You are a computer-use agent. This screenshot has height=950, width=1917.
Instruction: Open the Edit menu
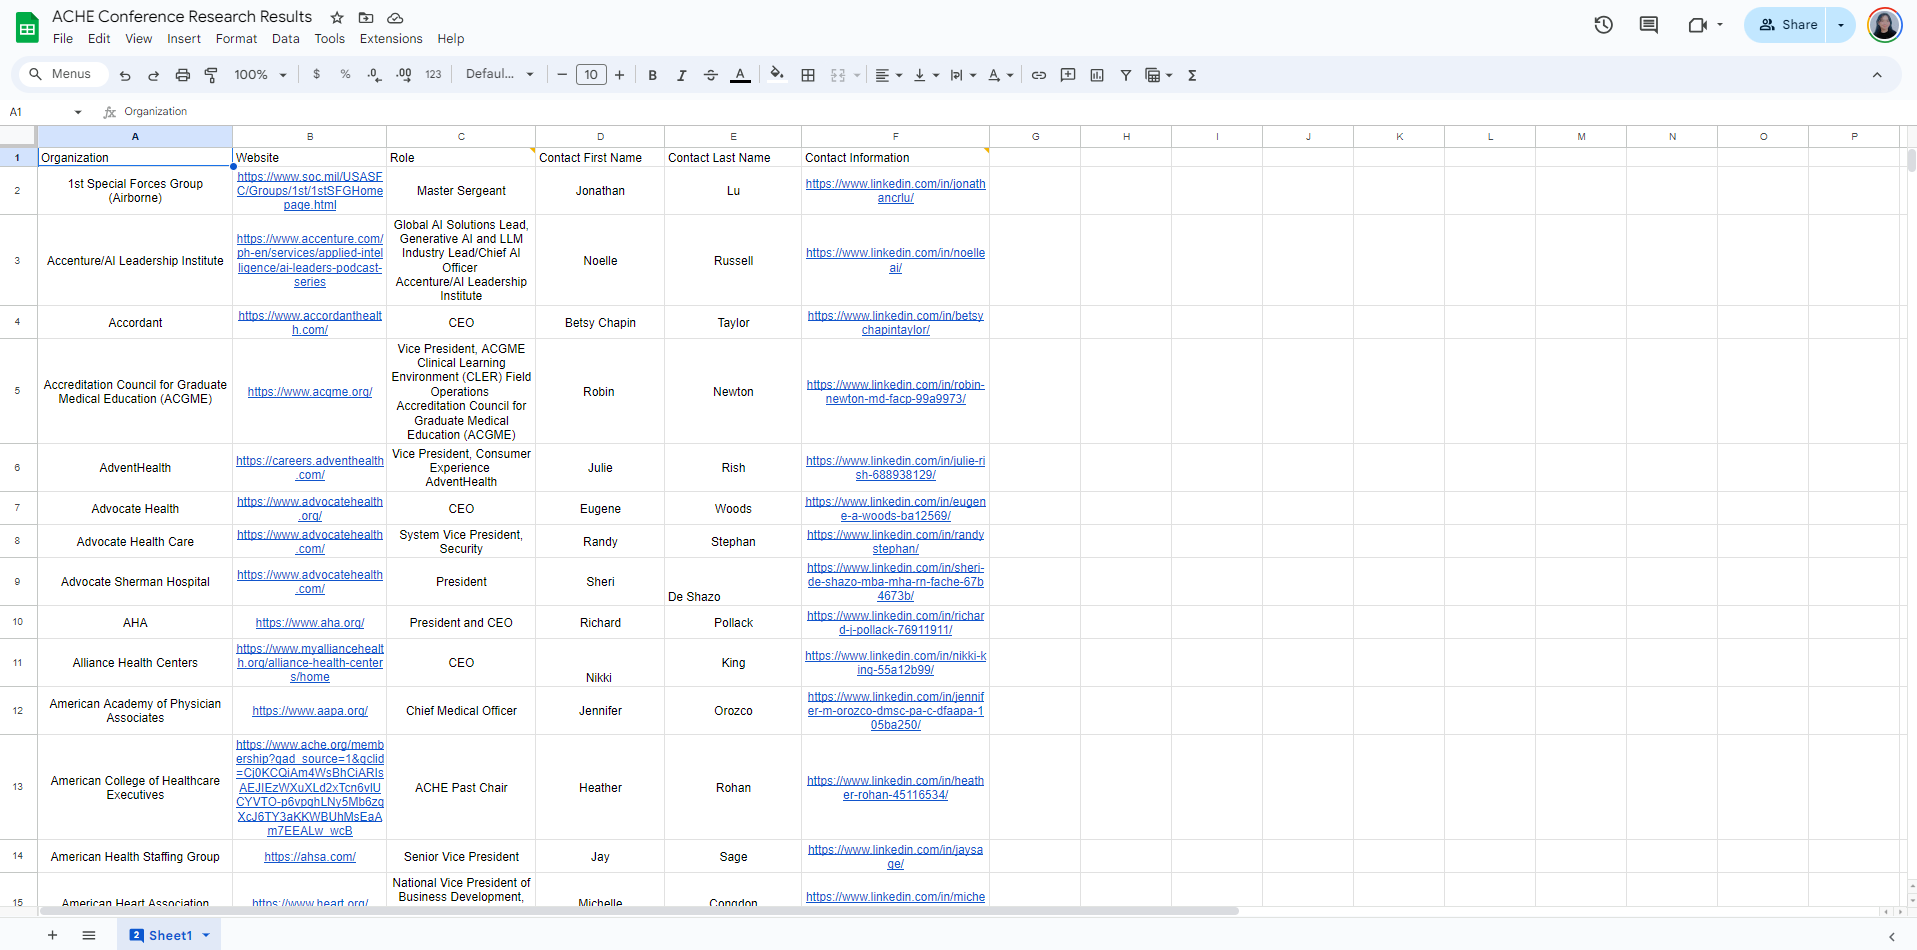point(99,39)
